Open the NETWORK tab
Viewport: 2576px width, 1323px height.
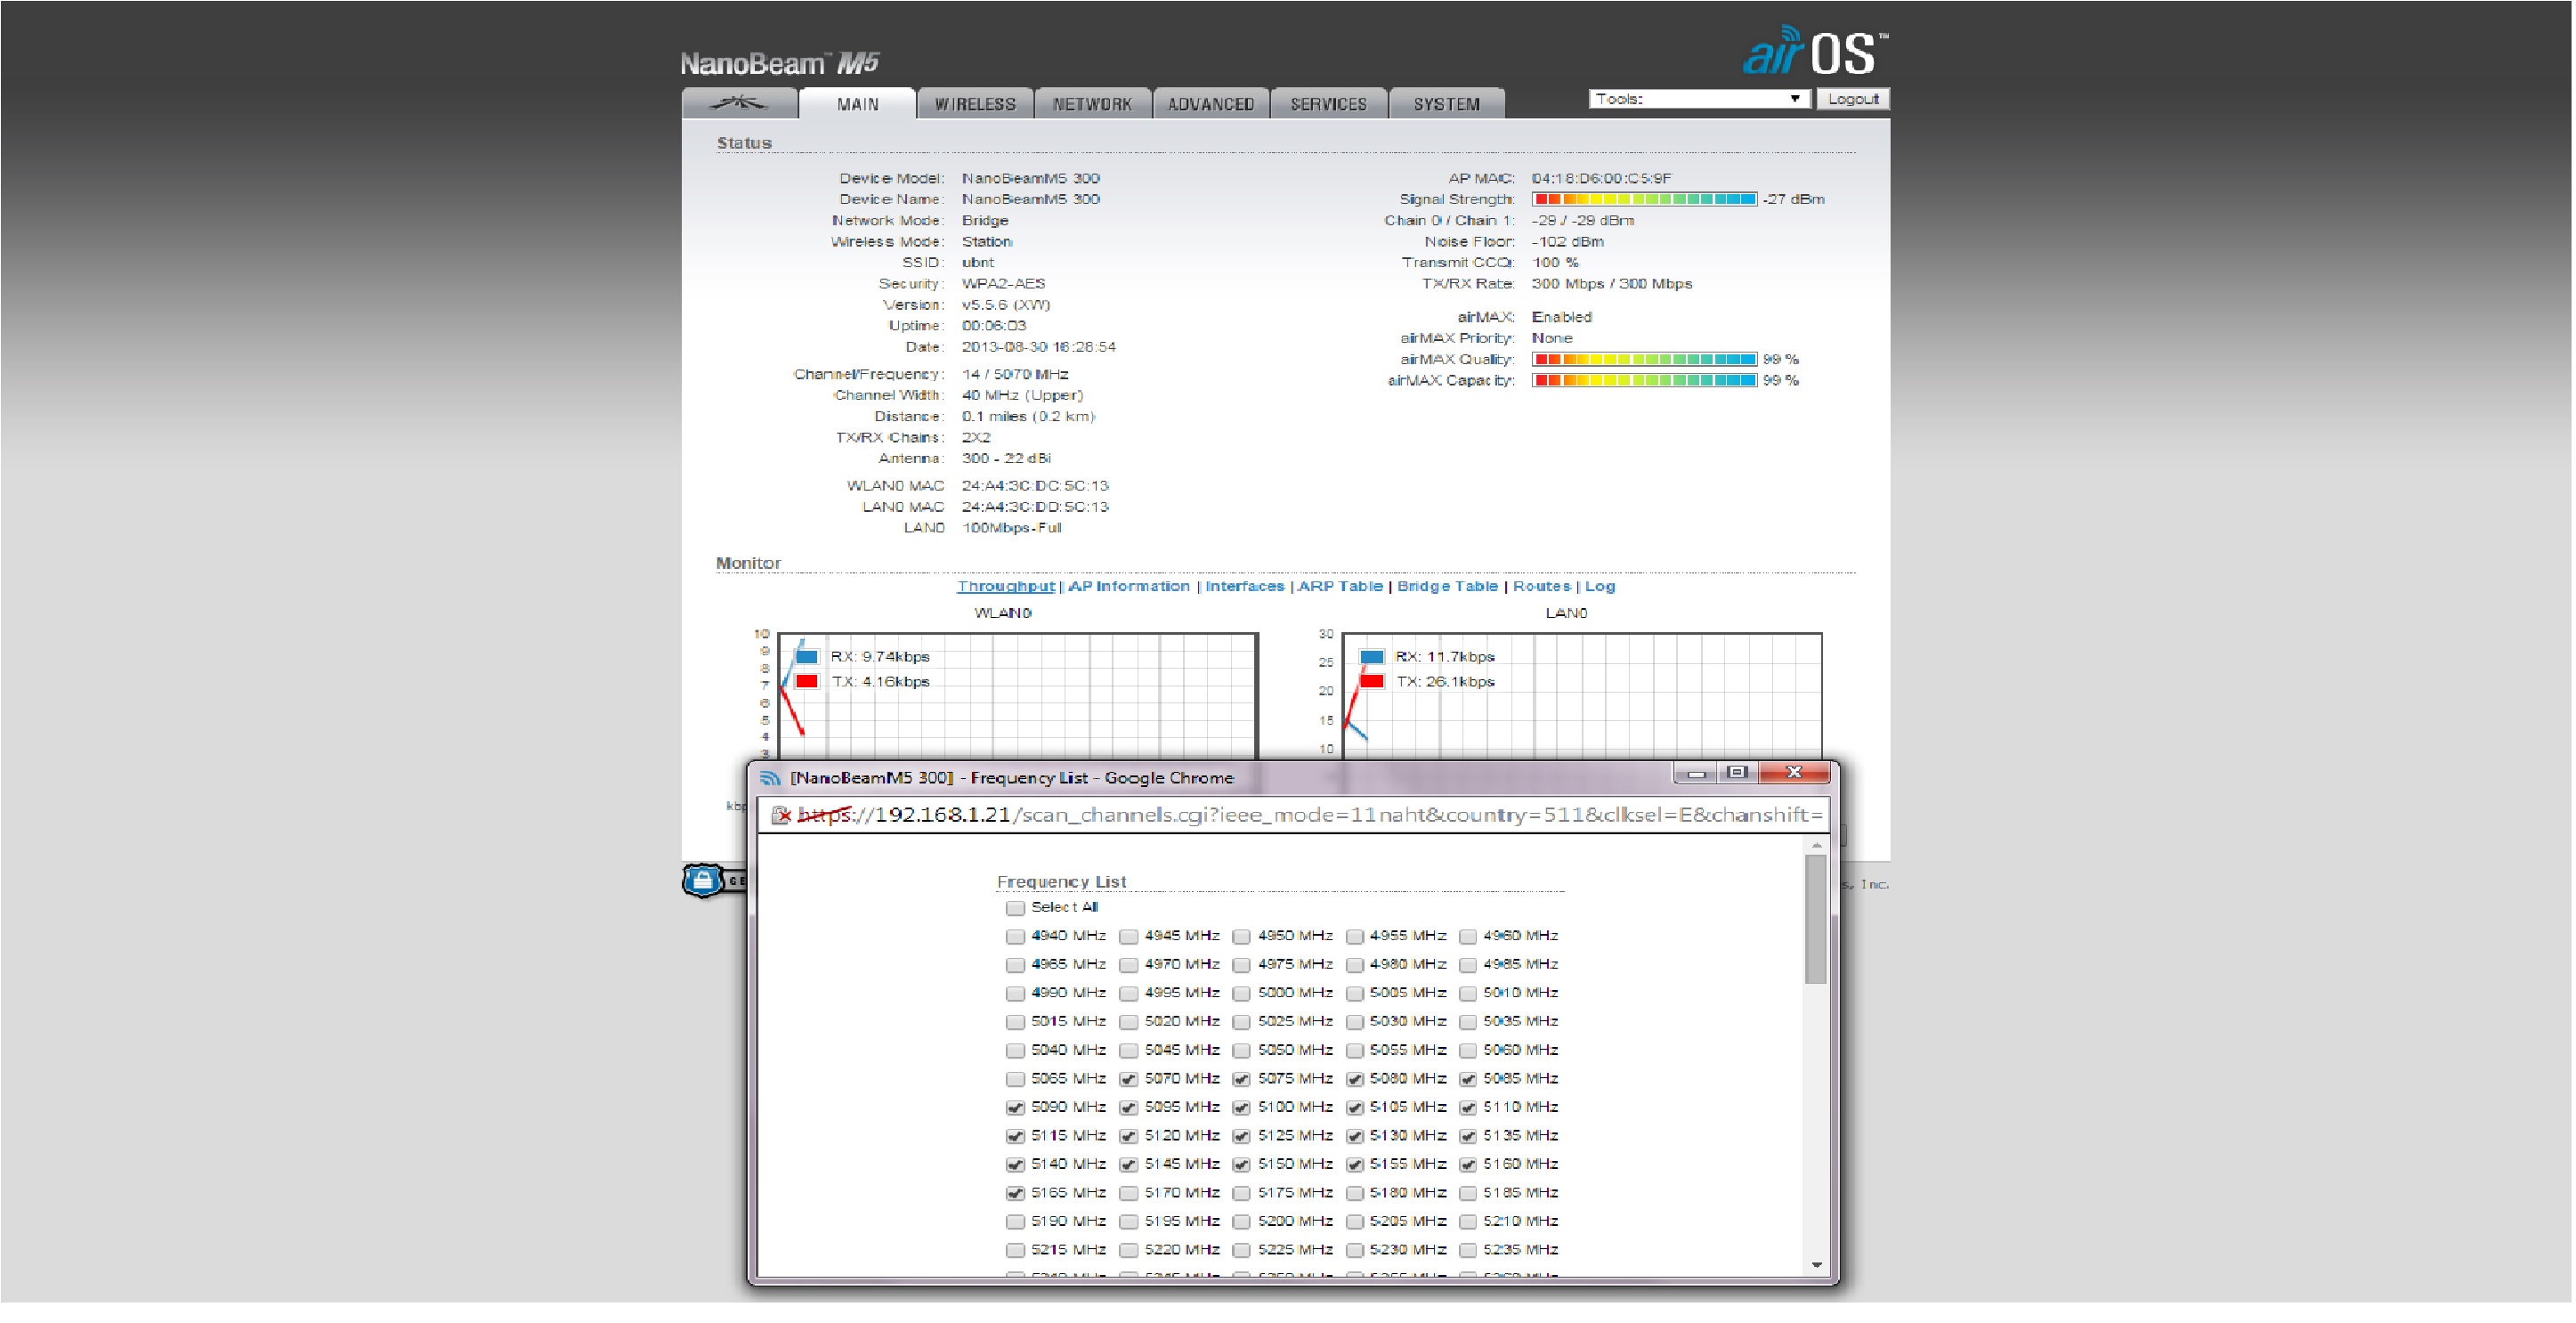1092,103
